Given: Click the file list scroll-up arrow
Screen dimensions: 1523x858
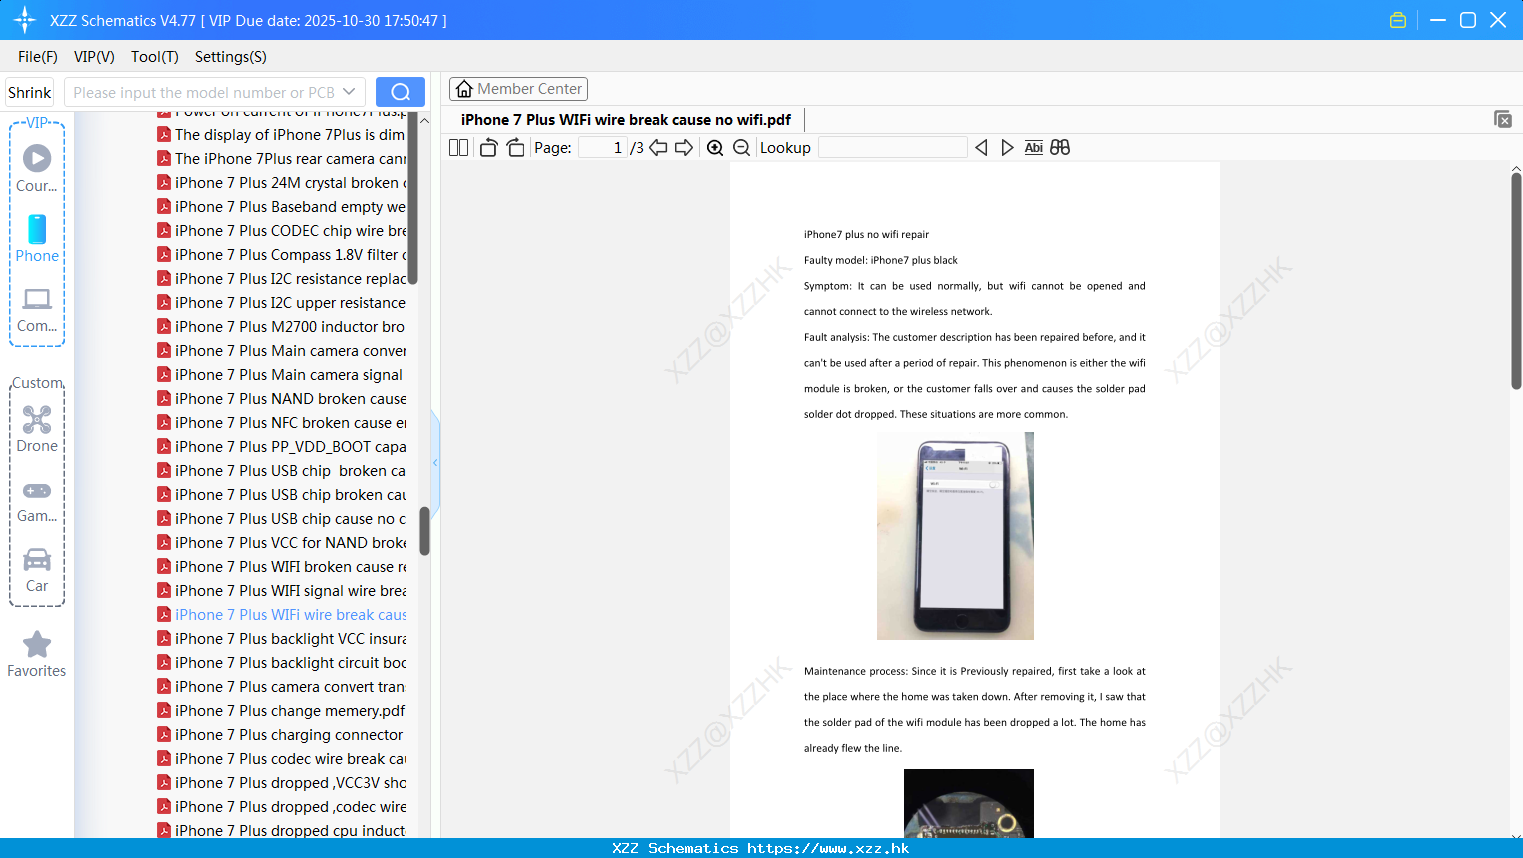Looking at the screenshot, I should click(x=424, y=120).
